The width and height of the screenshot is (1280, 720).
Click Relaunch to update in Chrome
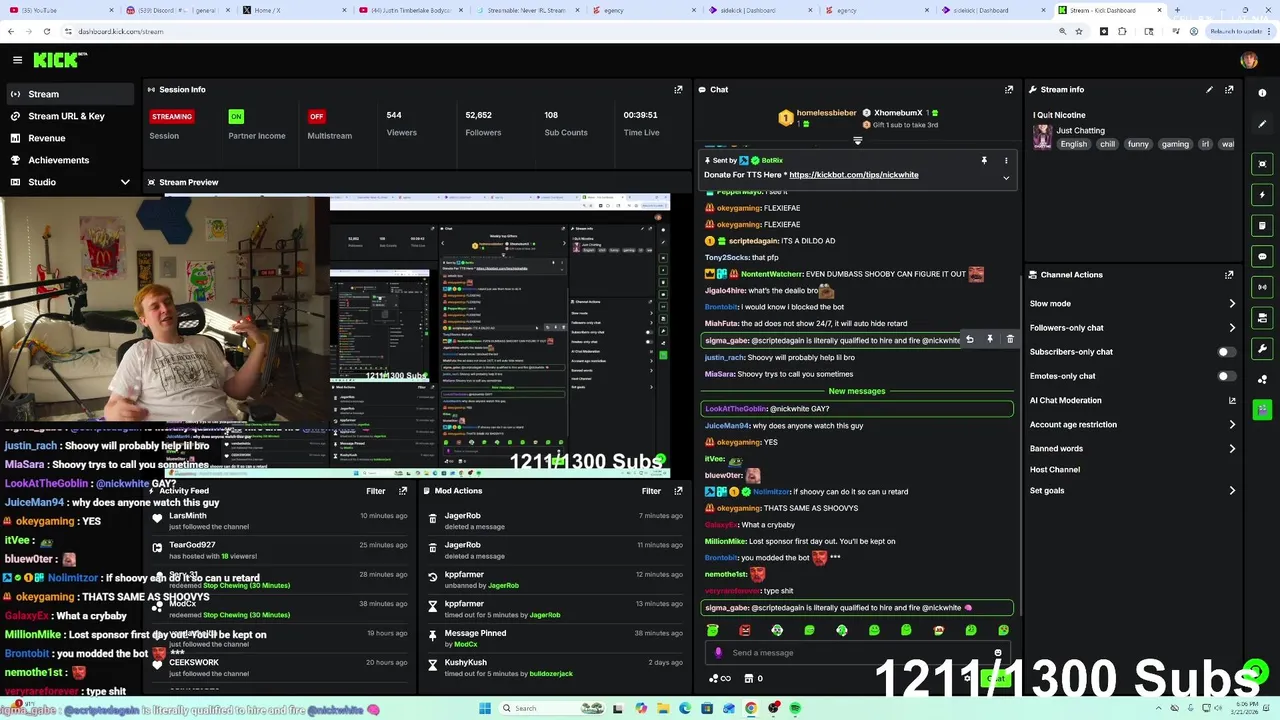click(x=1239, y=31)
